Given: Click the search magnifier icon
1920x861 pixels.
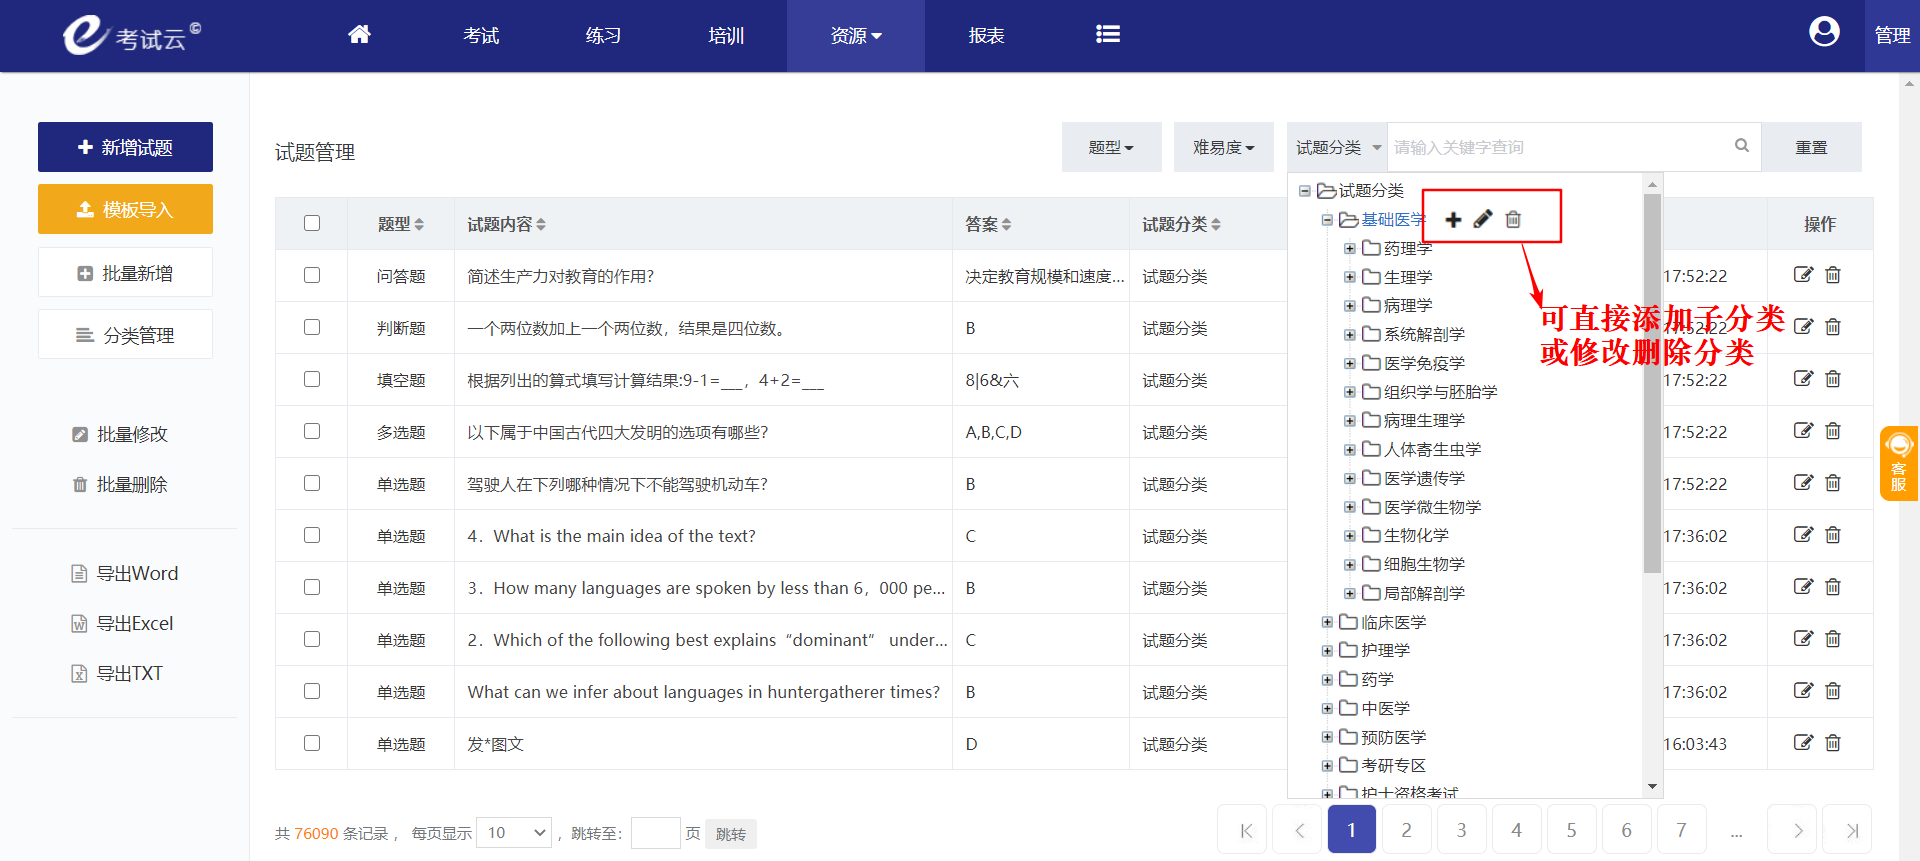Looking at the screenshot, I should point(1741,146).
